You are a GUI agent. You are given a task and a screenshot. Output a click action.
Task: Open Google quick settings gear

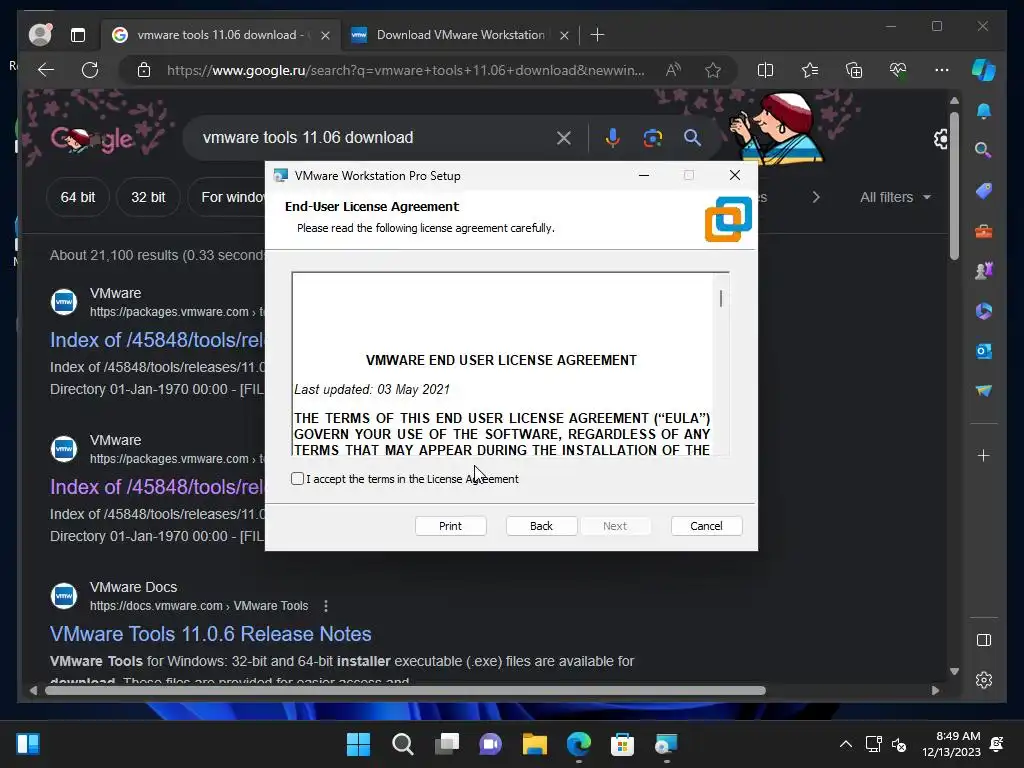click(941, 138)
